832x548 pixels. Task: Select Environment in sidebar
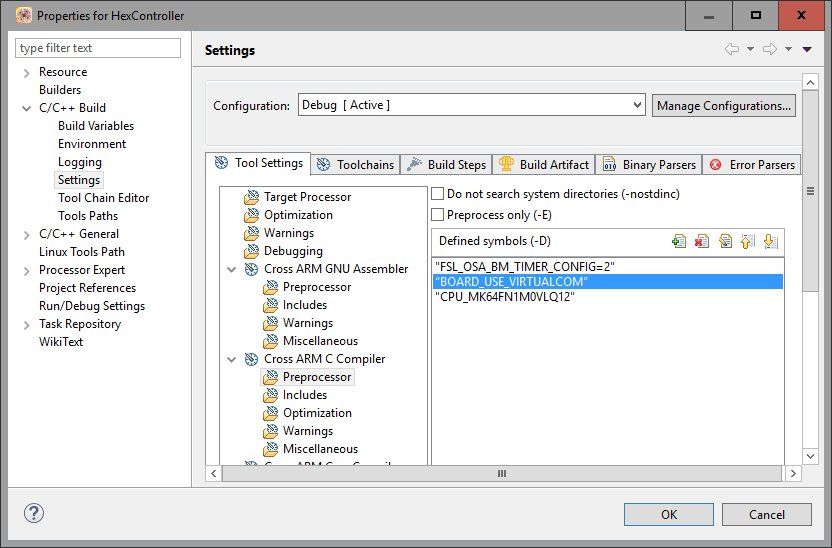92,144
